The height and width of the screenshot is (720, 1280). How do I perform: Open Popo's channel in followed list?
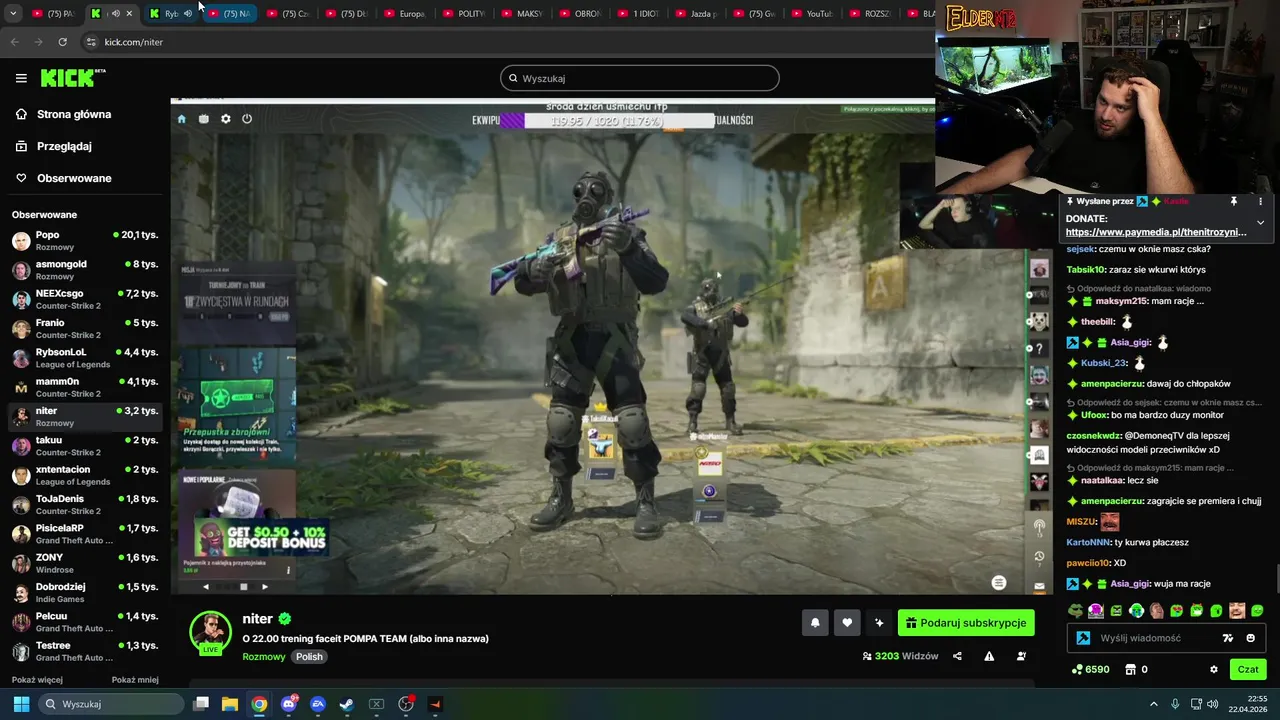[85, 241]
